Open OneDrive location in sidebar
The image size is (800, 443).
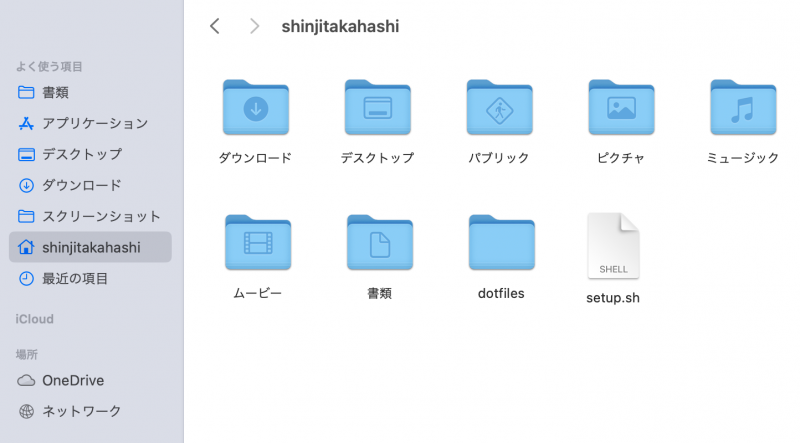(x=72, y=380)
